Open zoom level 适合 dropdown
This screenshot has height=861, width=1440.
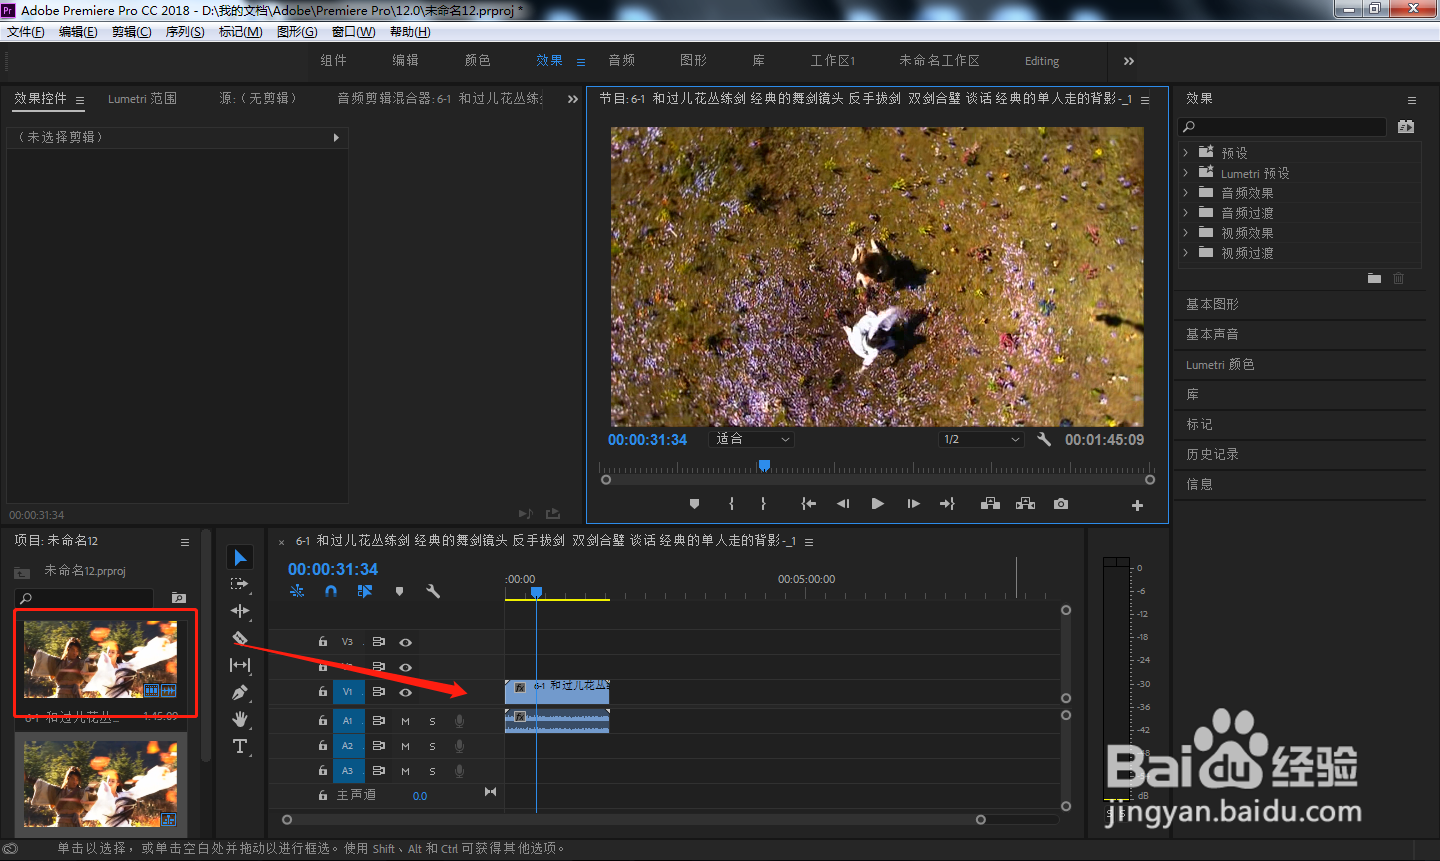(x=752, y=439)
